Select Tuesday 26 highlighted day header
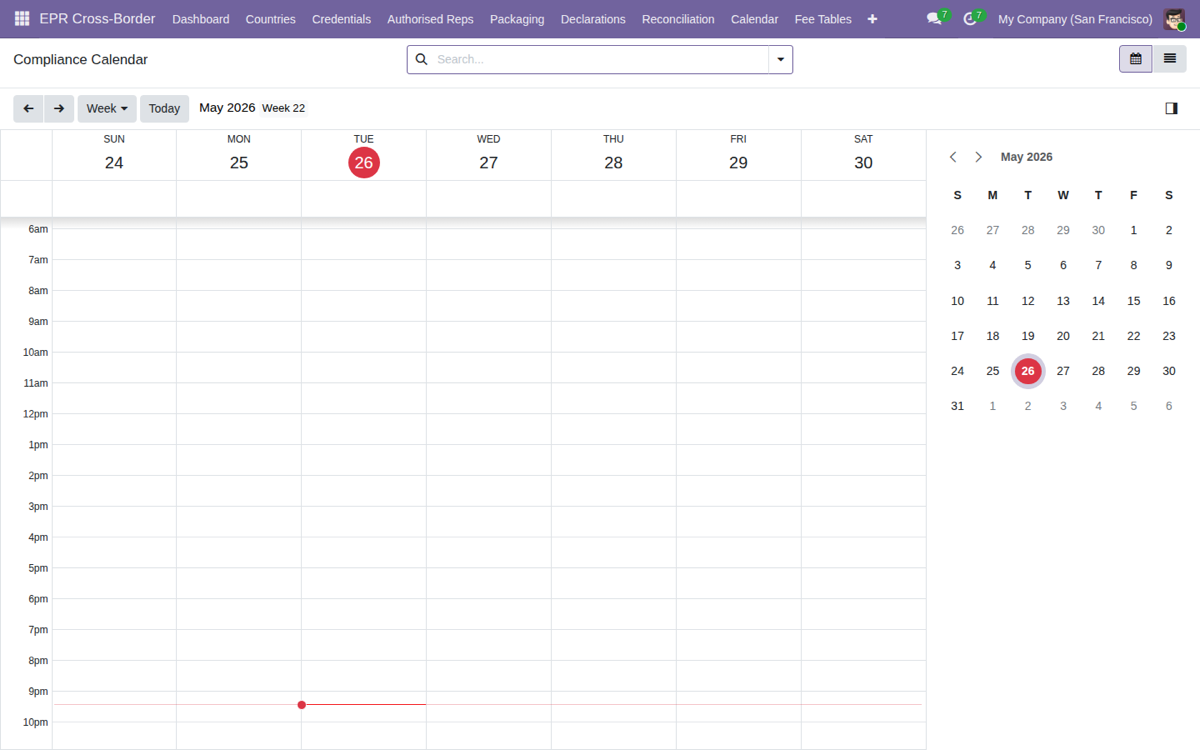1200x750 pixels. tap(364, 155)
